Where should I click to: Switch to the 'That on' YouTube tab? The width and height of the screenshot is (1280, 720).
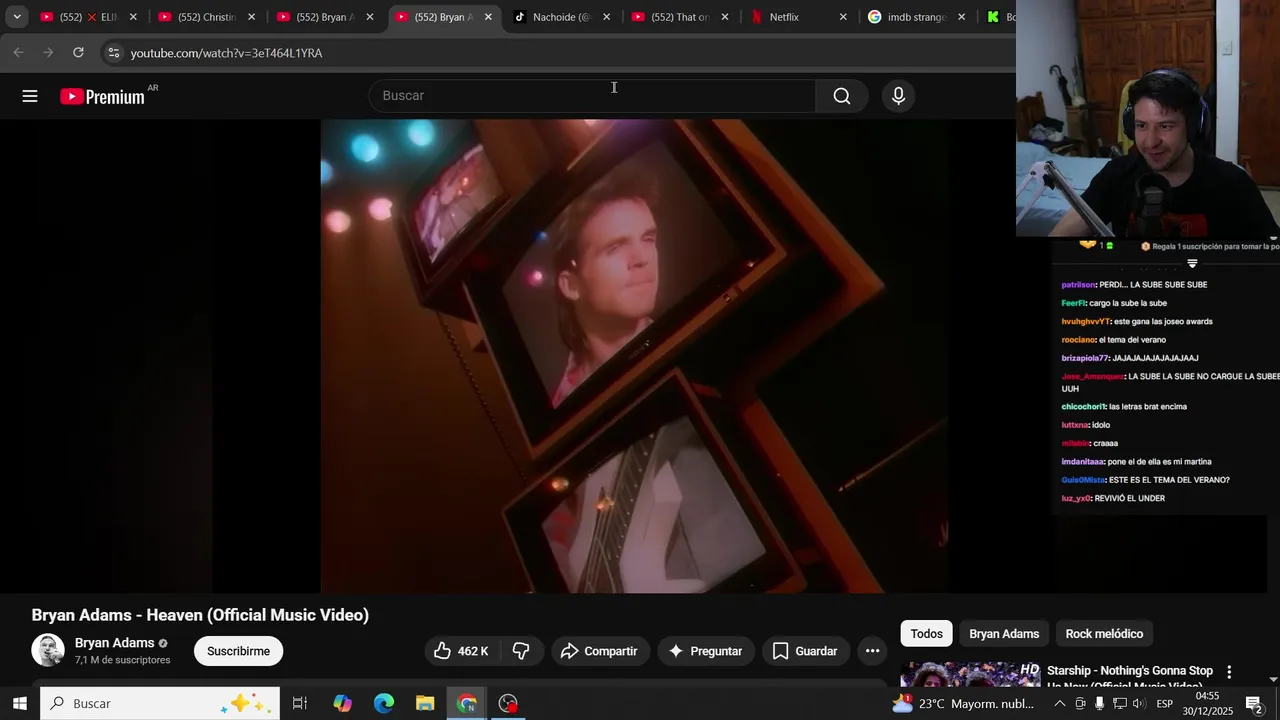coord(679,17)
